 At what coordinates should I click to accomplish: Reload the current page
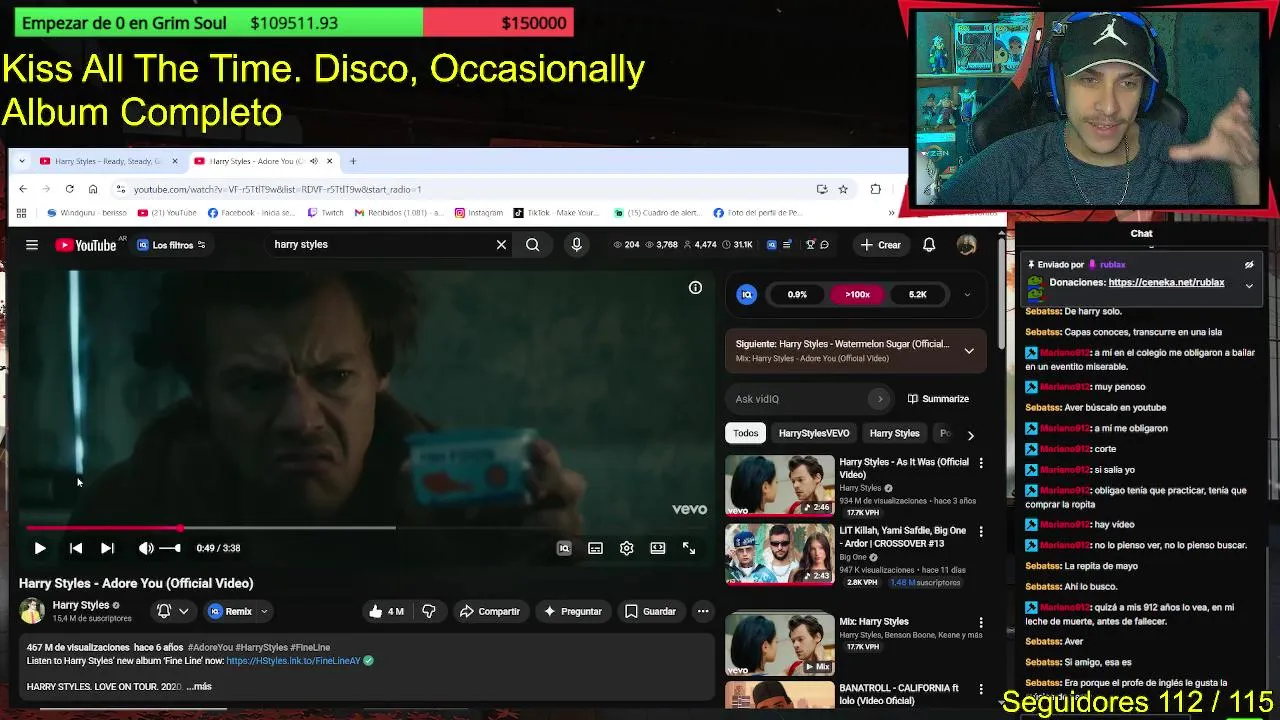(x=69, y=189)
